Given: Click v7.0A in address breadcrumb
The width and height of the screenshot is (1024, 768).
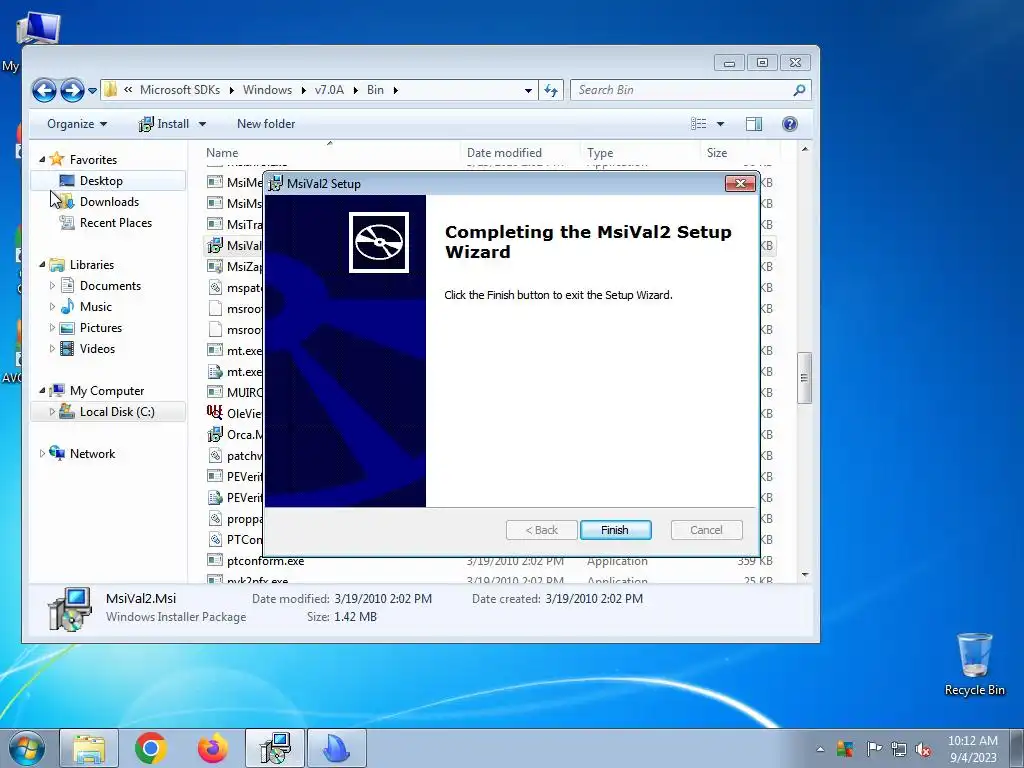Looking at the screenshot, I should click(329, 90).
